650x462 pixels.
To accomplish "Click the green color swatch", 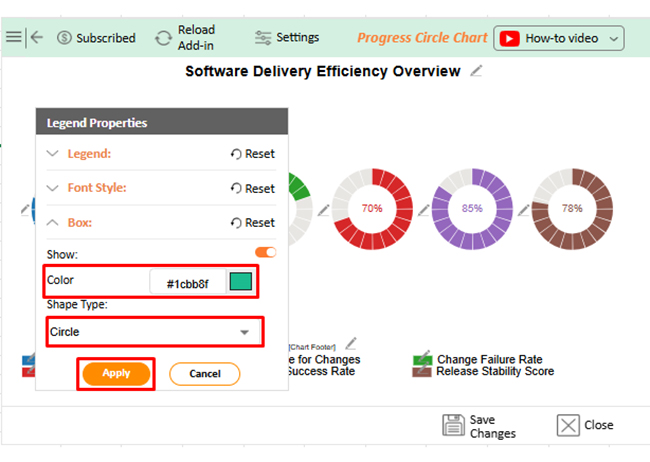I will coord(240,283).
